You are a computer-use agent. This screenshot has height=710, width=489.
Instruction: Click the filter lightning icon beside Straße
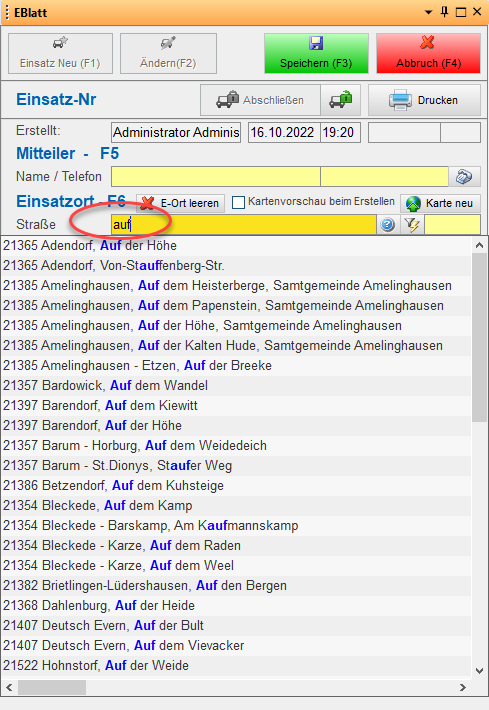tap(412, 225)
